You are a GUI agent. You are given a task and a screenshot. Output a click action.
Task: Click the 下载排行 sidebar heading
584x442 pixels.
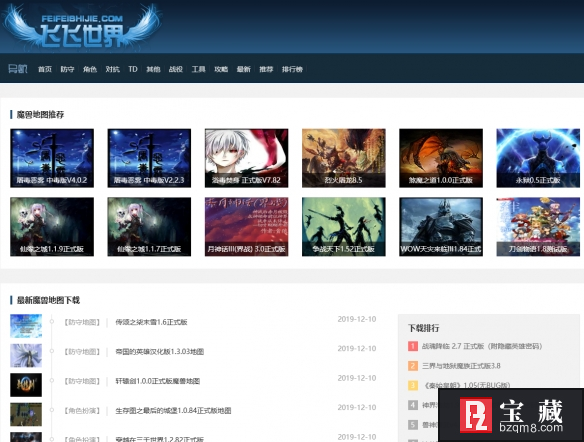(x=423, y=328)
